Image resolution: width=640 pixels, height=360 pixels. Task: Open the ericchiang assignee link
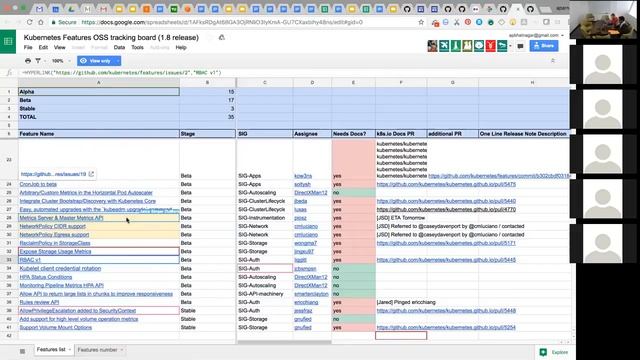(x=306, y=302)
